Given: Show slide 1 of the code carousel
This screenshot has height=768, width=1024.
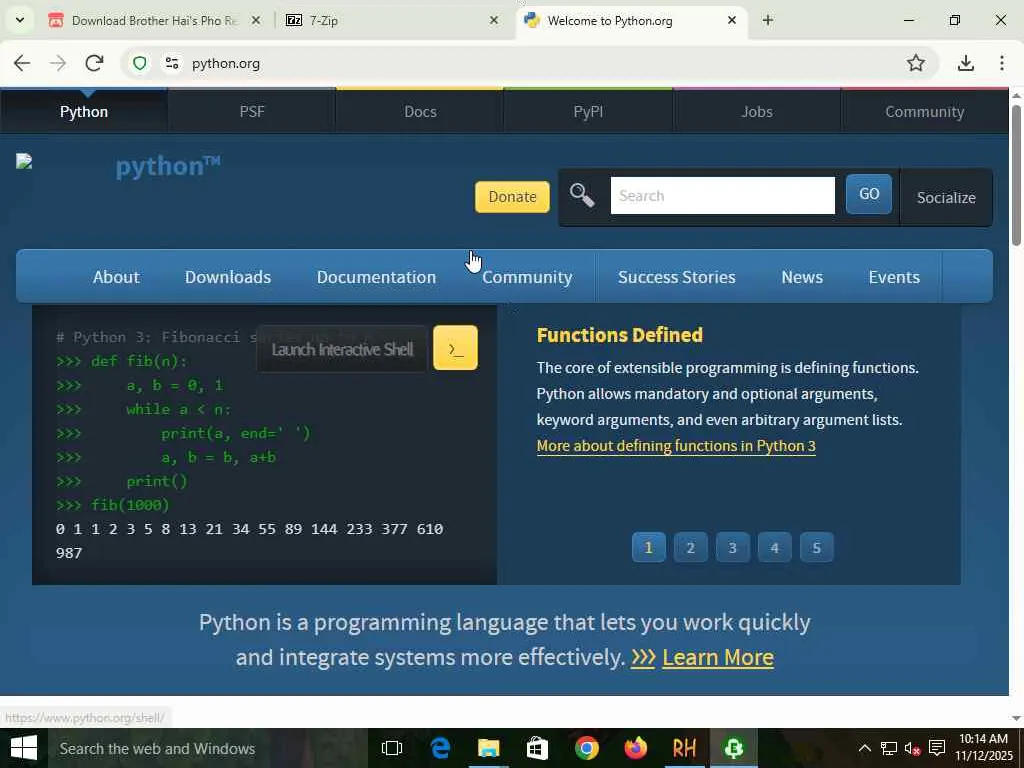Looking at the screenshot, I should (x=648, y=547).
